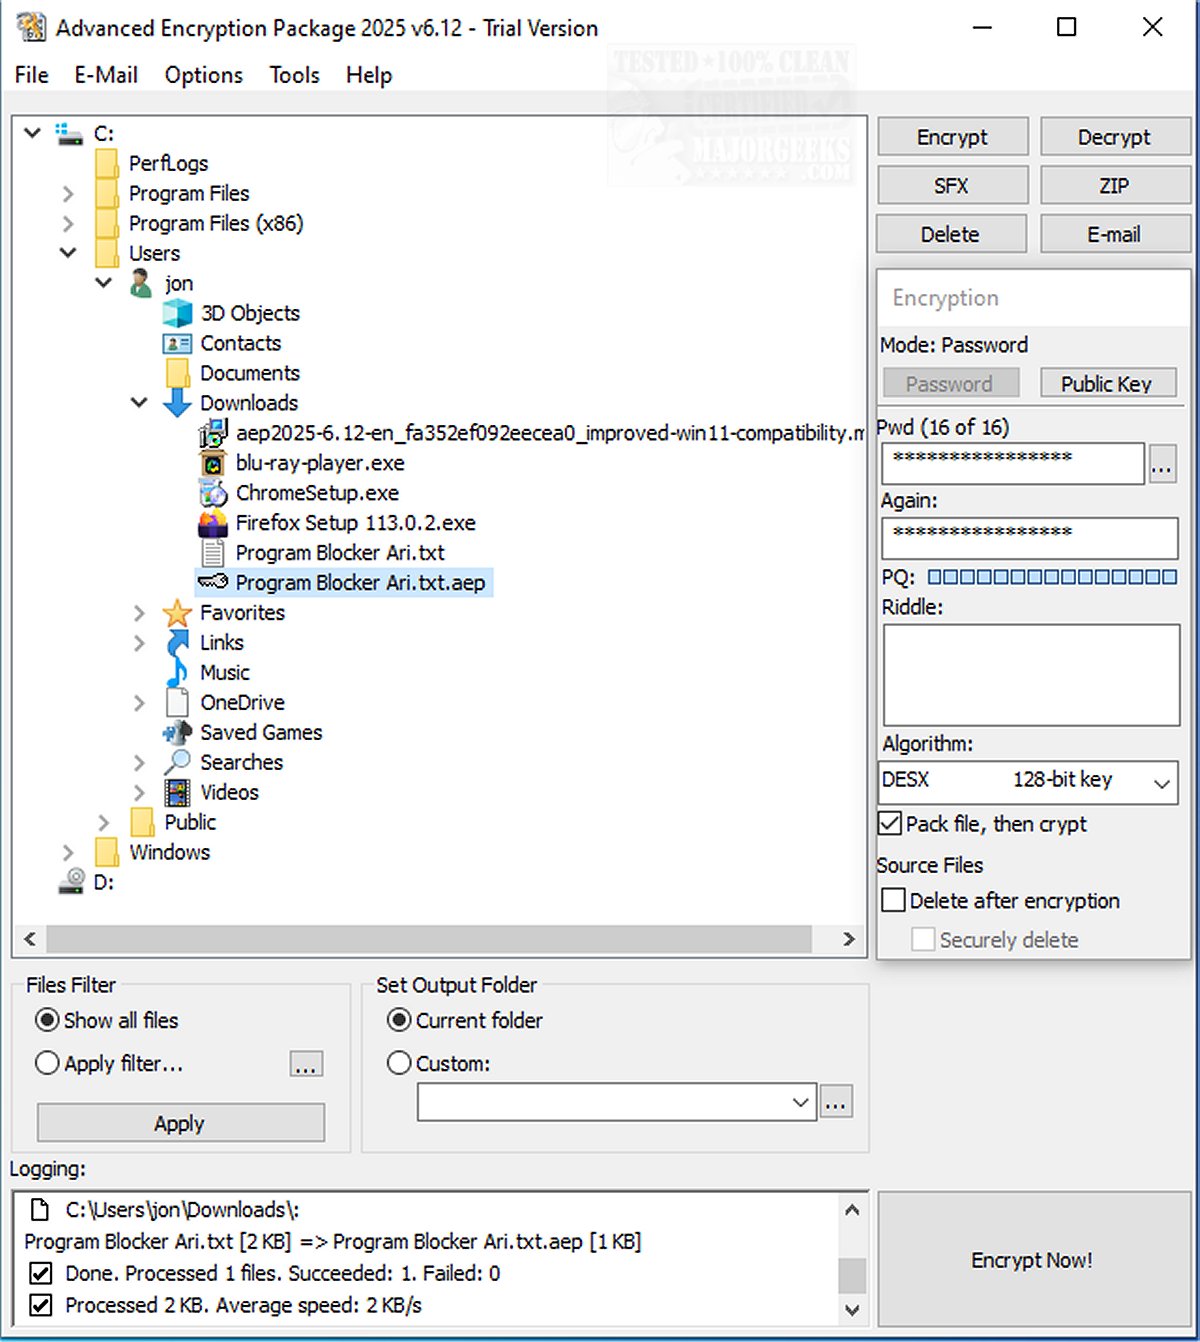Enable Delete after encryption checkbox
The image size is (1200, 1342).
(894, 900)
